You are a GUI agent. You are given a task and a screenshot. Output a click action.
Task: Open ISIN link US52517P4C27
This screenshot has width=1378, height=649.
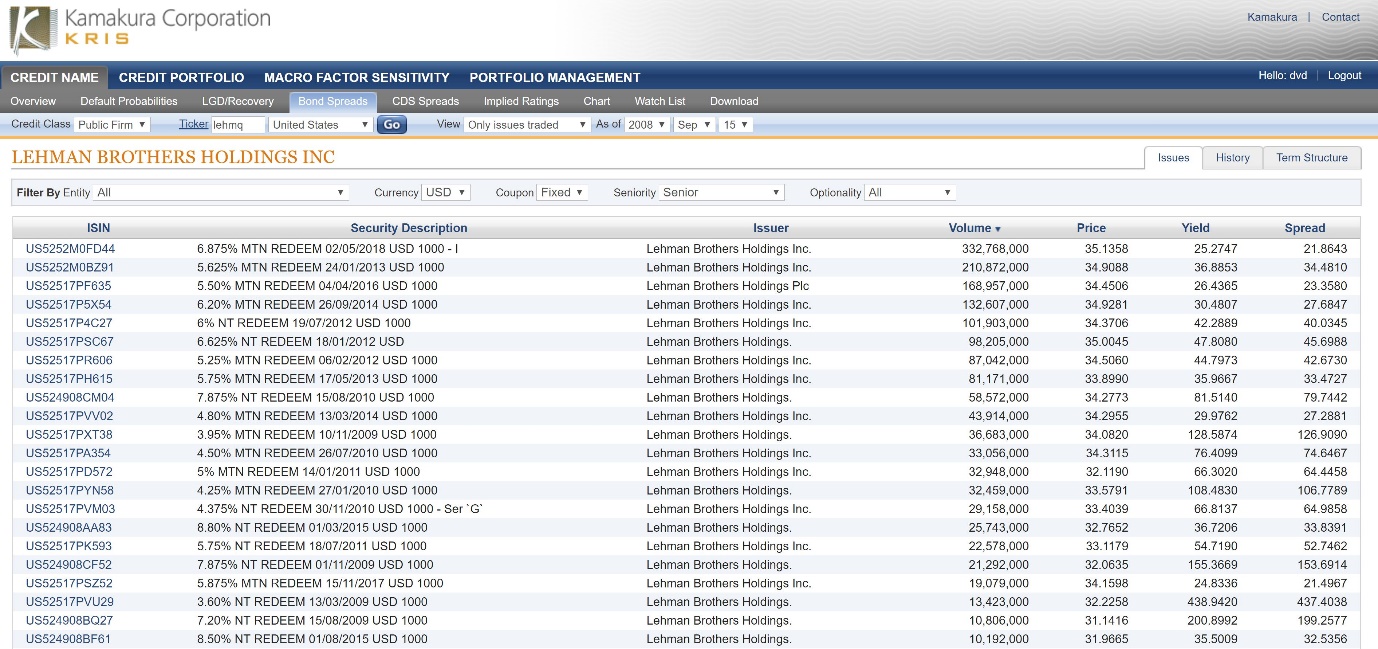tap(69, 323)
